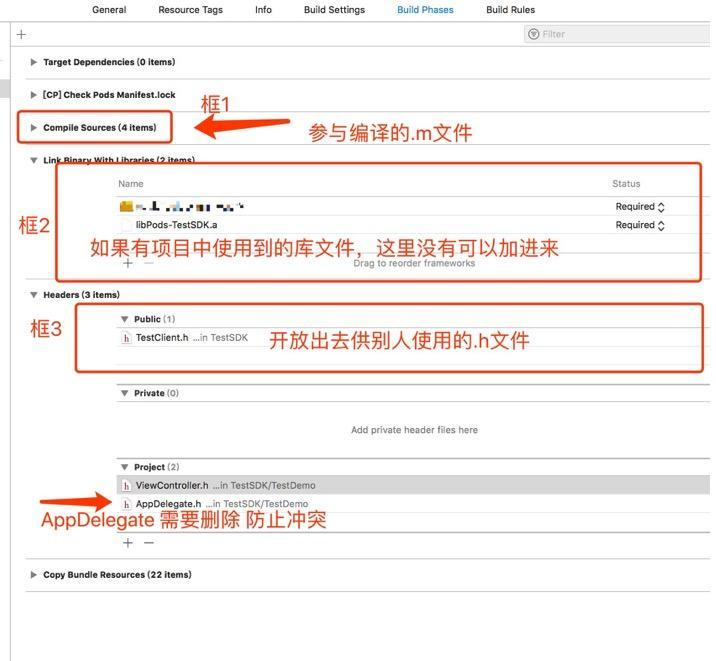Collapse the Project headers group
Viewport: 716px width, 661px height.
point(124,467)
